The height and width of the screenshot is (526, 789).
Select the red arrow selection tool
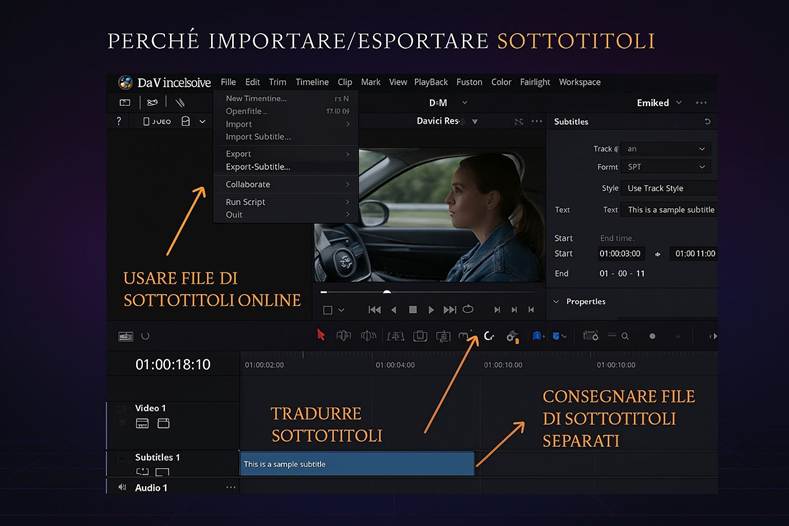(x=321, y=335)
